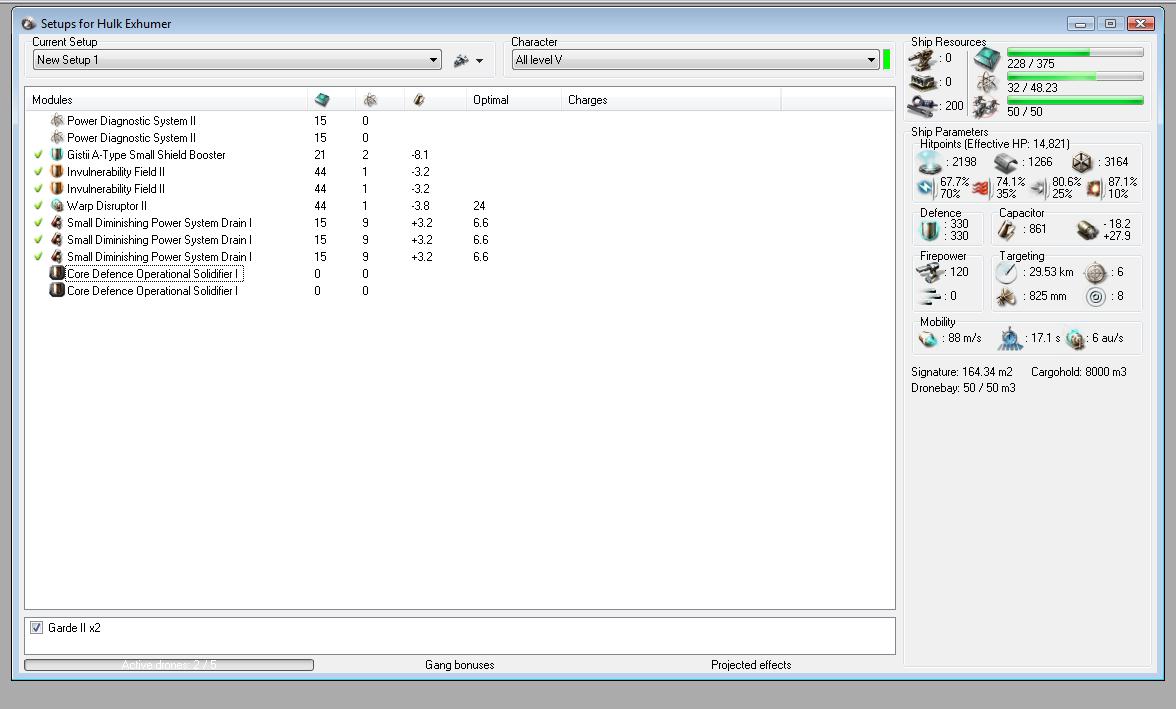Click the Warp Disruptor II module icon
1176x709 pixels.
[57, 206]
